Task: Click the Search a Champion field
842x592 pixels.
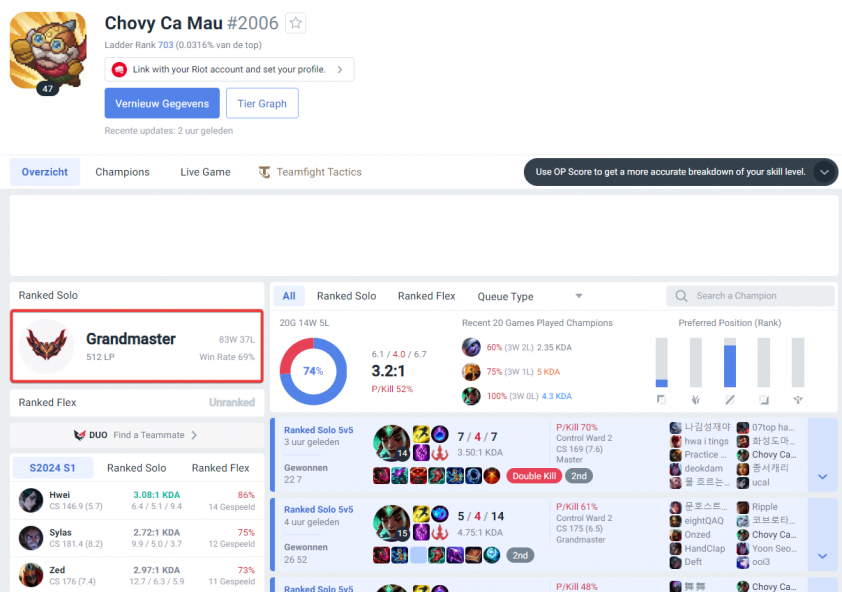Action: coord(750,296)
